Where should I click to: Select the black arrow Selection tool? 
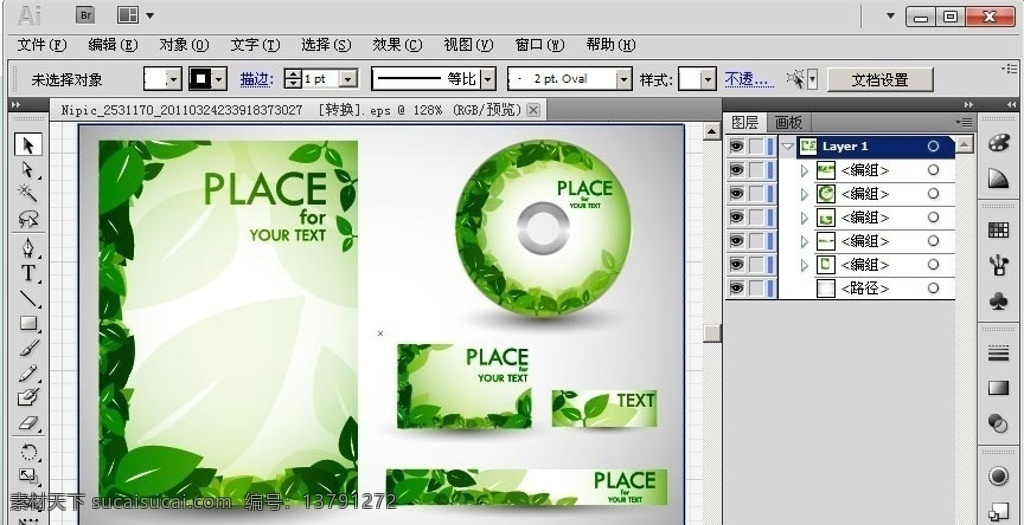point(28,145)
